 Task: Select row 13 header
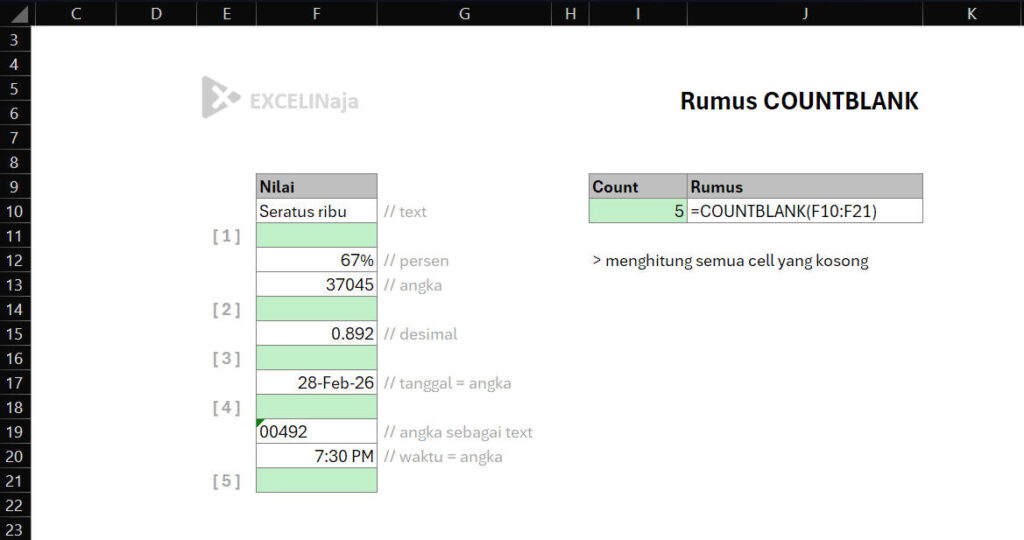tap(15, 285)
